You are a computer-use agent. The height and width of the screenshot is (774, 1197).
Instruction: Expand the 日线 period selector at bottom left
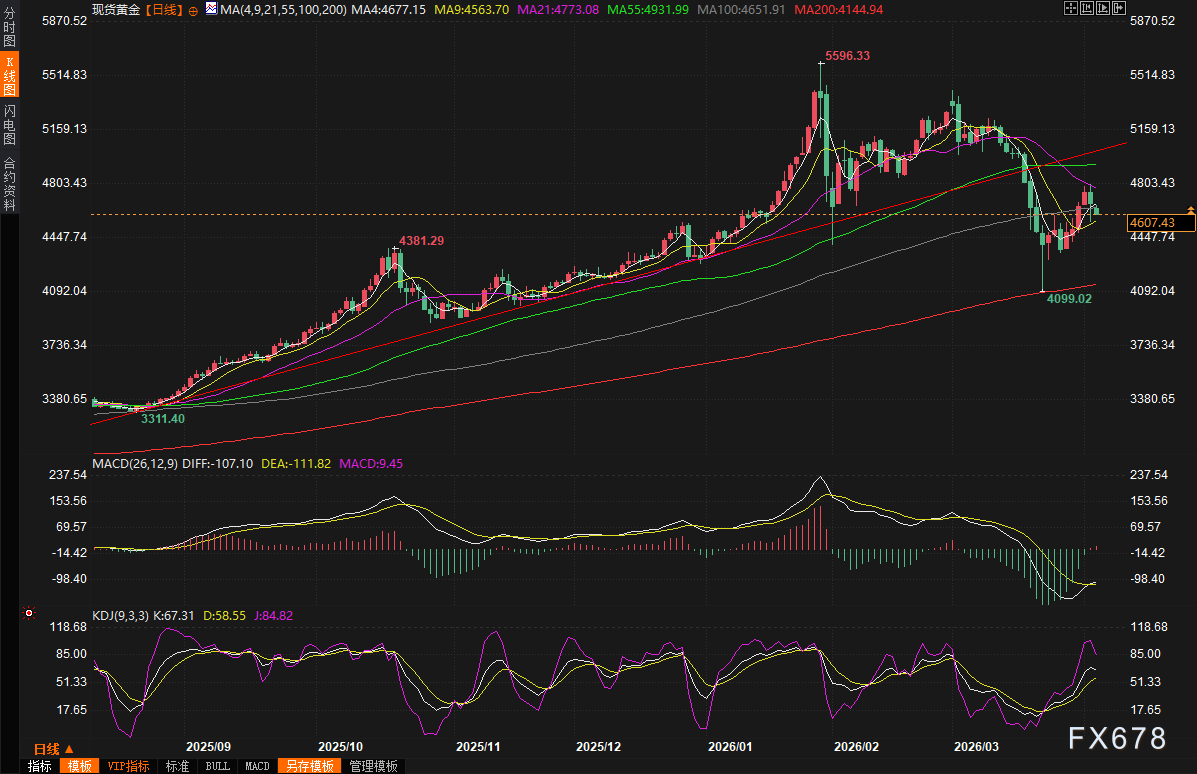(54, 749)
